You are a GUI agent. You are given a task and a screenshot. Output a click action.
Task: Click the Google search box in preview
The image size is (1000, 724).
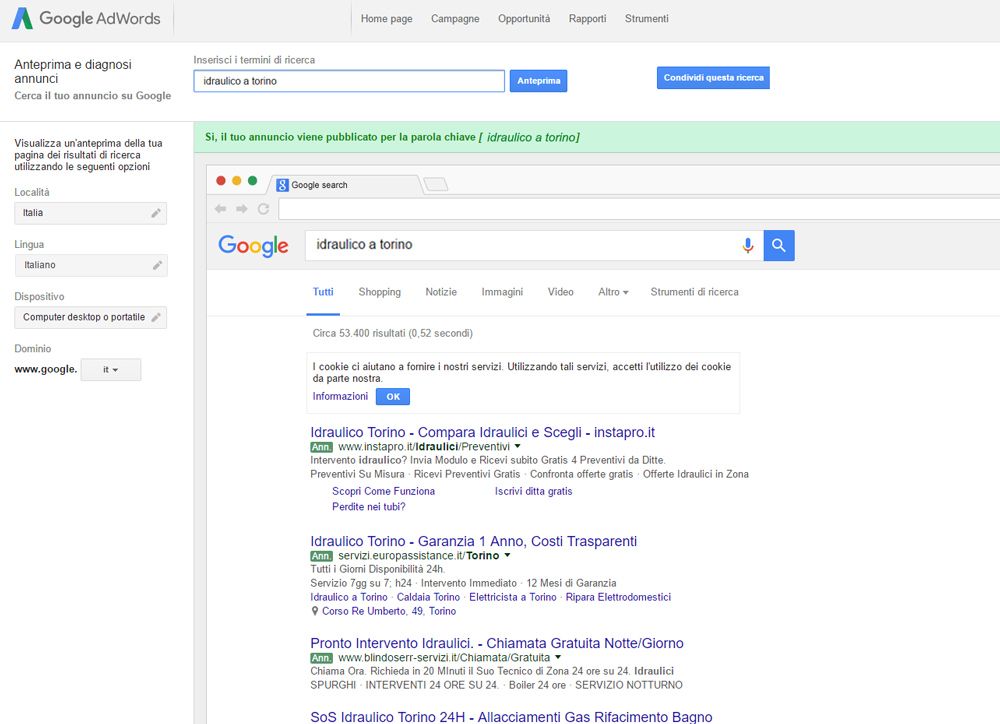(x=534, y=246)
